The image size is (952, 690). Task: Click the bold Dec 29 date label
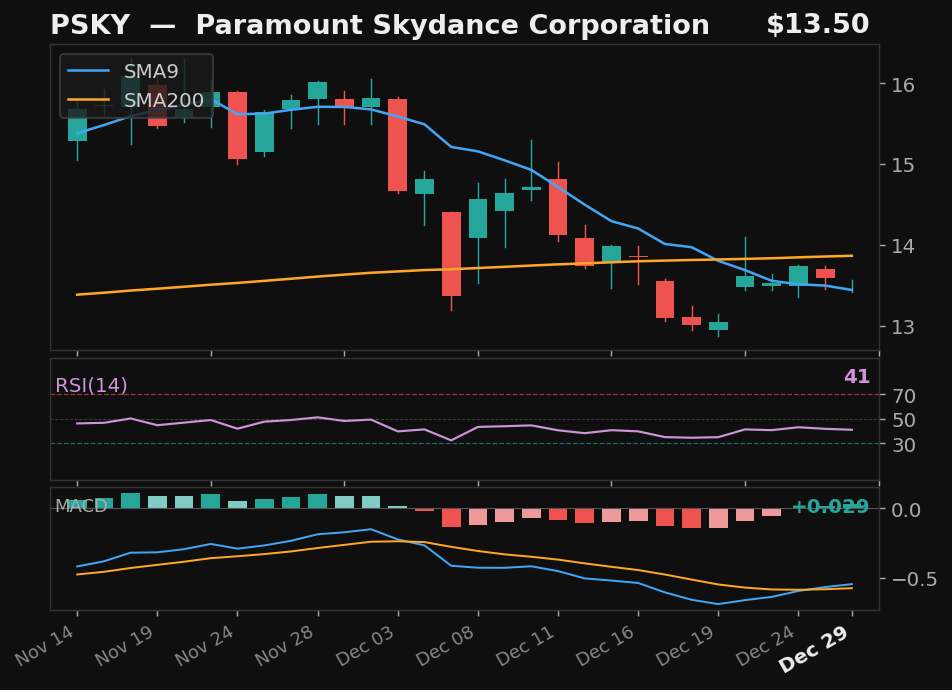(815, 648)
